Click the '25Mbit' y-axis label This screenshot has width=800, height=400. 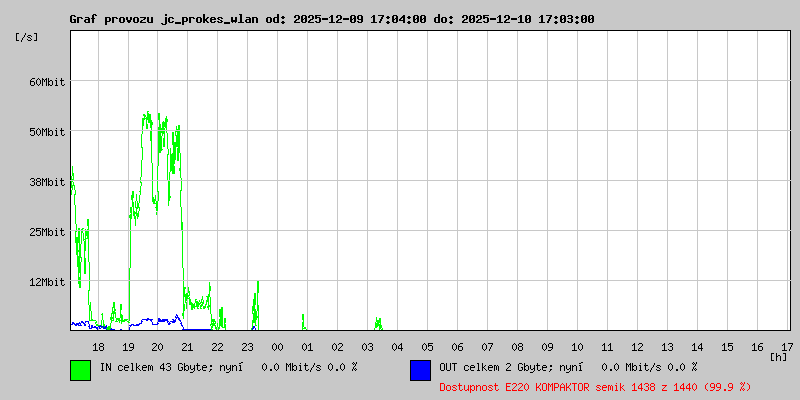point(47,232)
